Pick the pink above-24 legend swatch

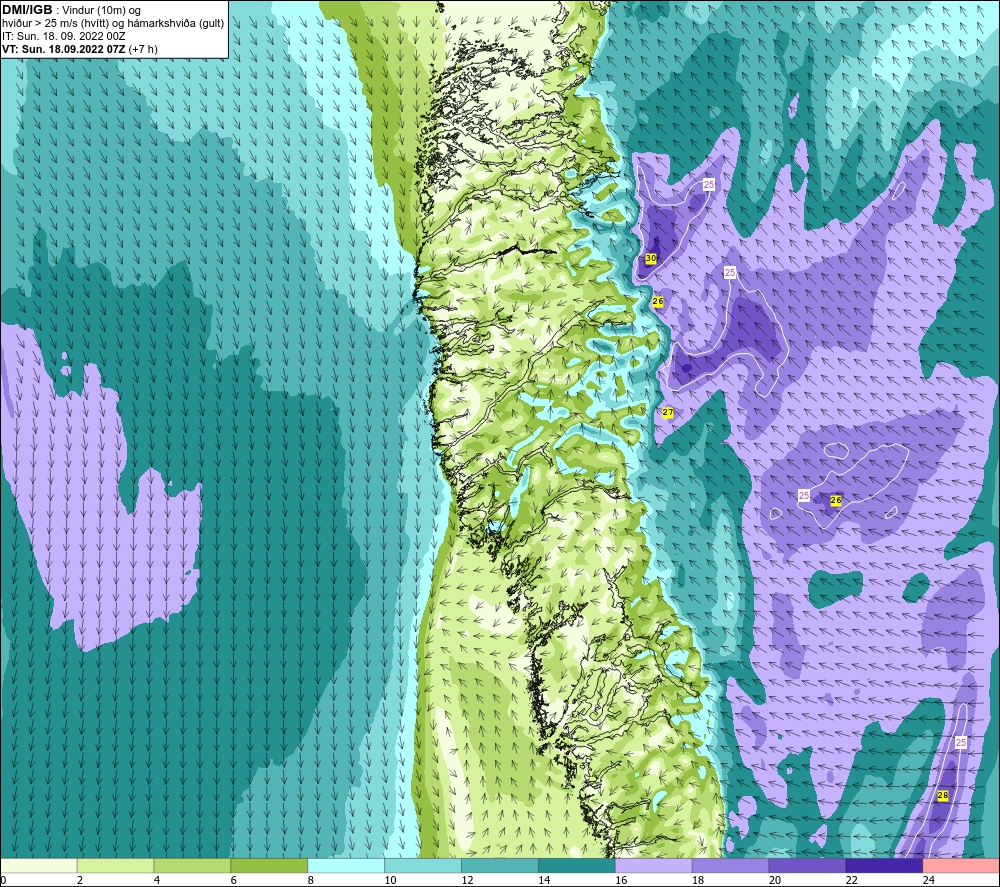click(x=961, y=866)
